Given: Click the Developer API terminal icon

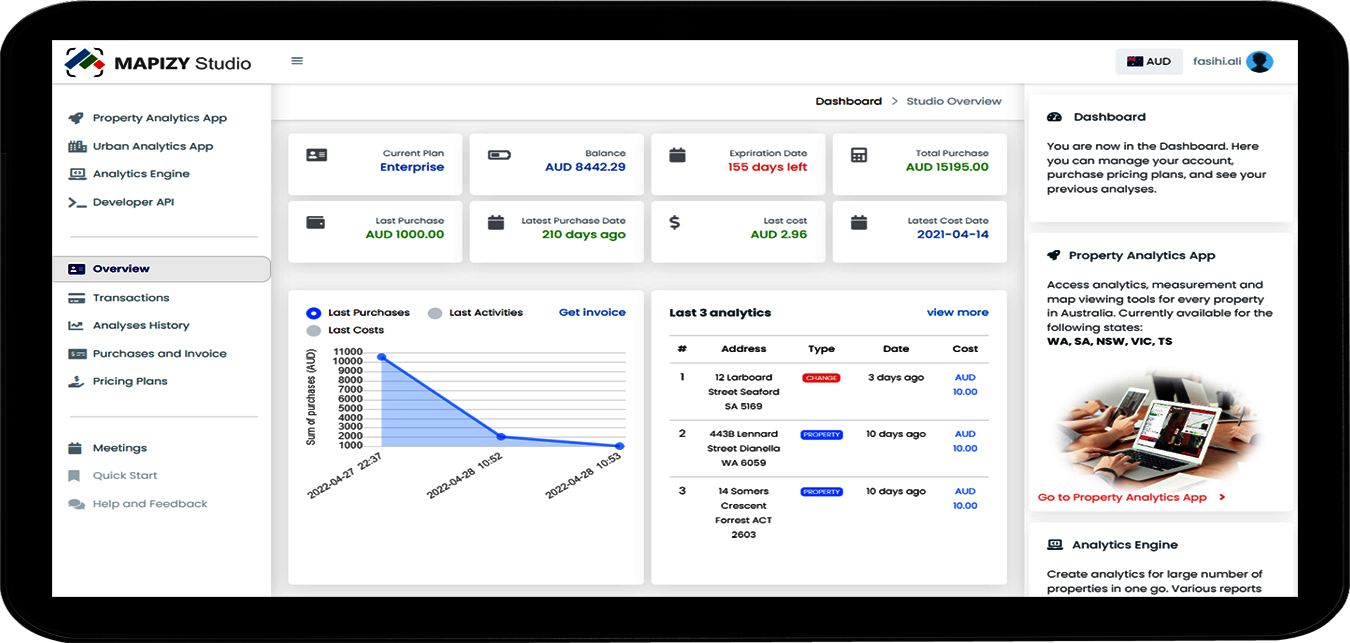Looking at the screenshot, I should [76, 202].
